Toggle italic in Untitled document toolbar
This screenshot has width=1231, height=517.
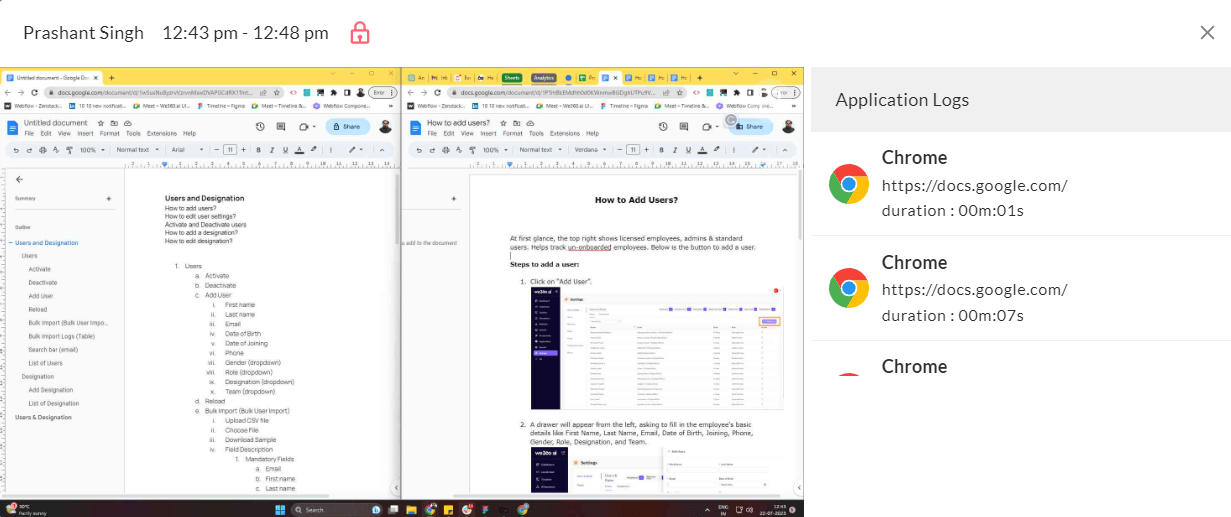coord(272,150)
